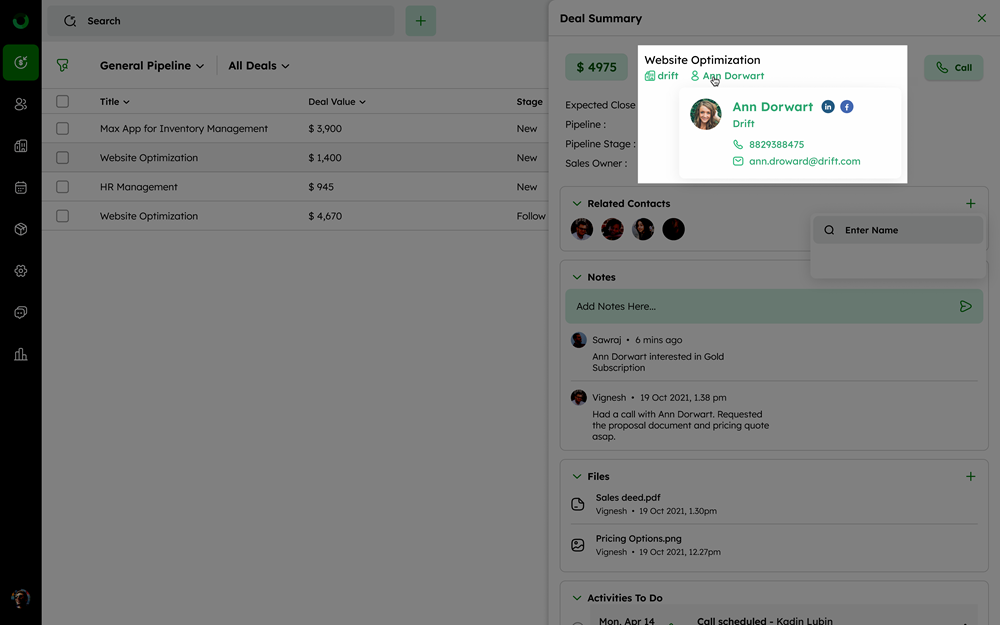Image resolution: width=1000 pixels, height=625 pixels.
Task: Open the Contacts icon in the sidebar
Action: (x=20, y=104)
